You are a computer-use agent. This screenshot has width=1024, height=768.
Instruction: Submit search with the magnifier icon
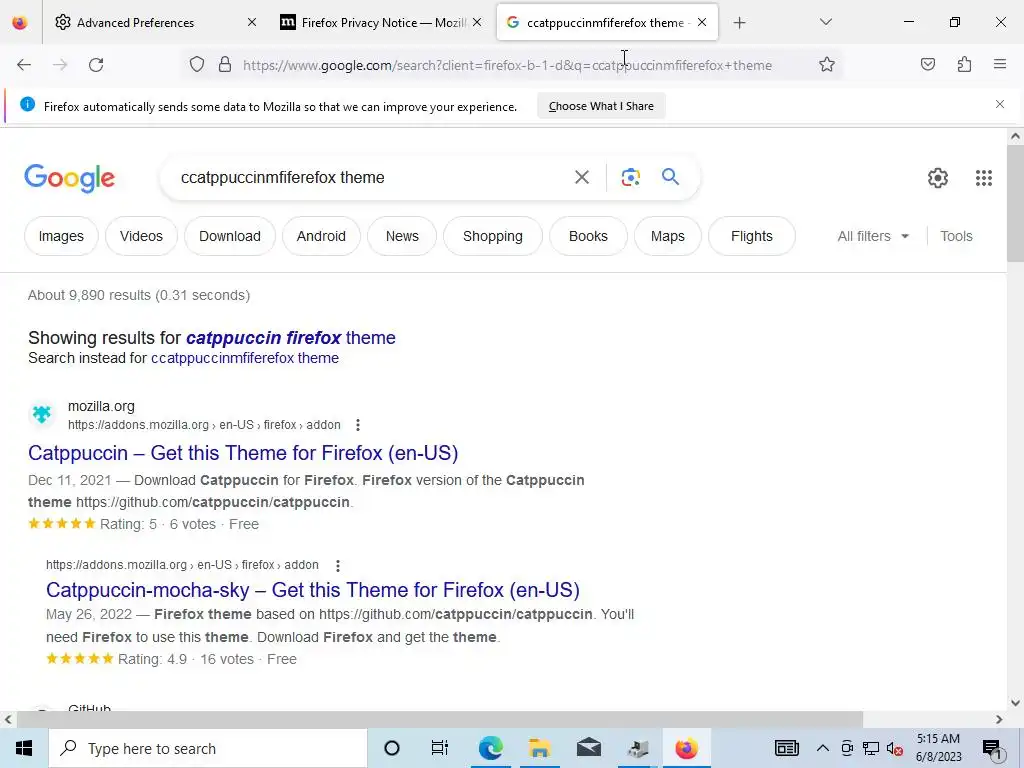[x=670, y=177]
